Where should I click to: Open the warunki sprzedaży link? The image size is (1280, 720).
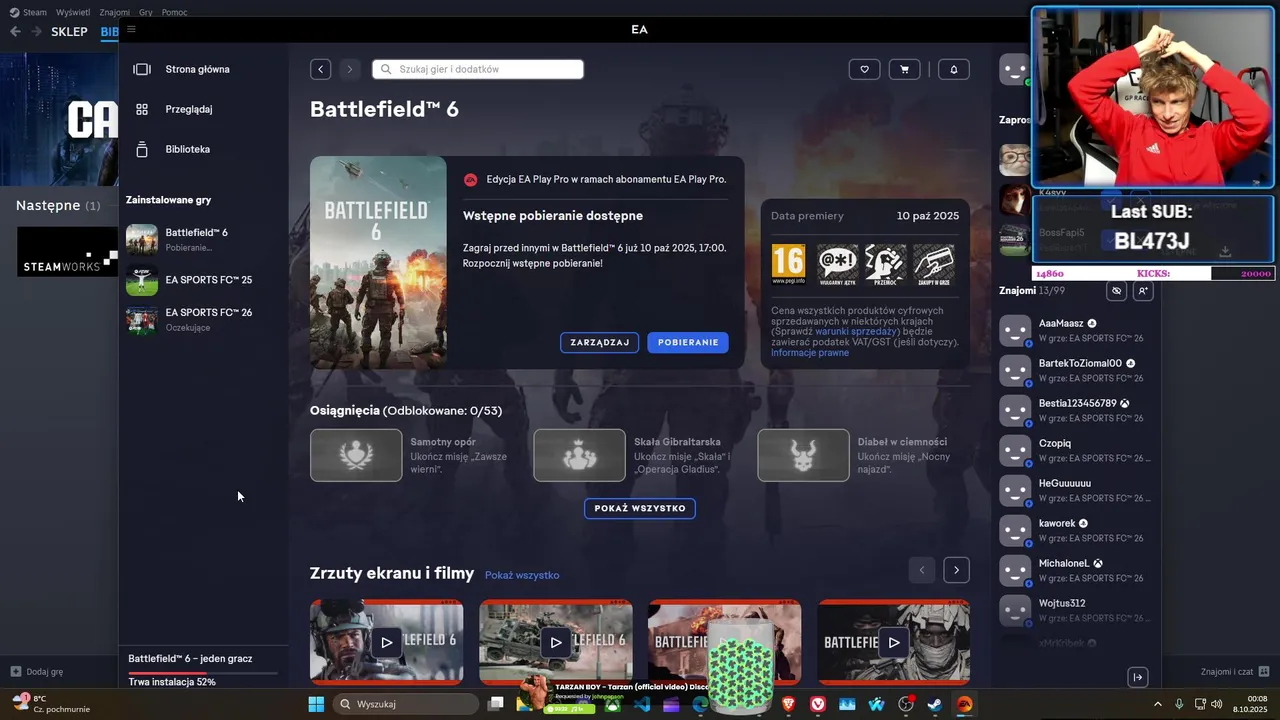click(x=856, y=331)
